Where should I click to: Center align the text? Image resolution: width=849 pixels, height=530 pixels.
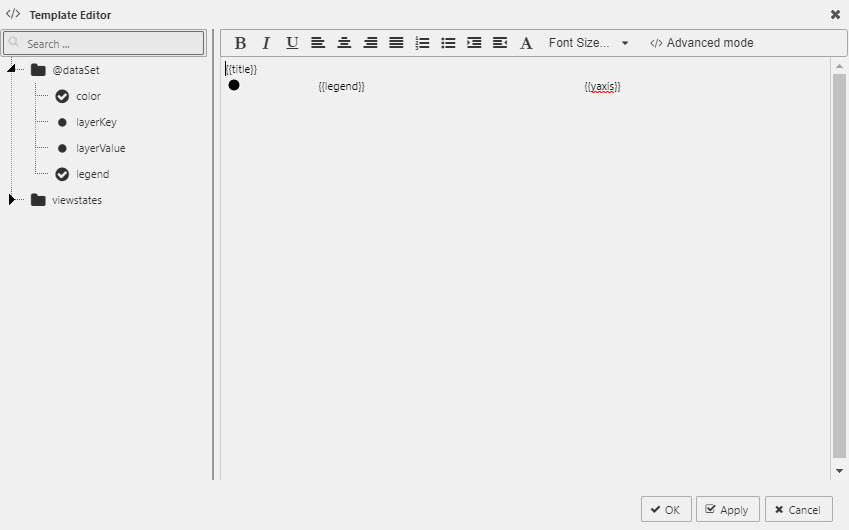point(344,43)
